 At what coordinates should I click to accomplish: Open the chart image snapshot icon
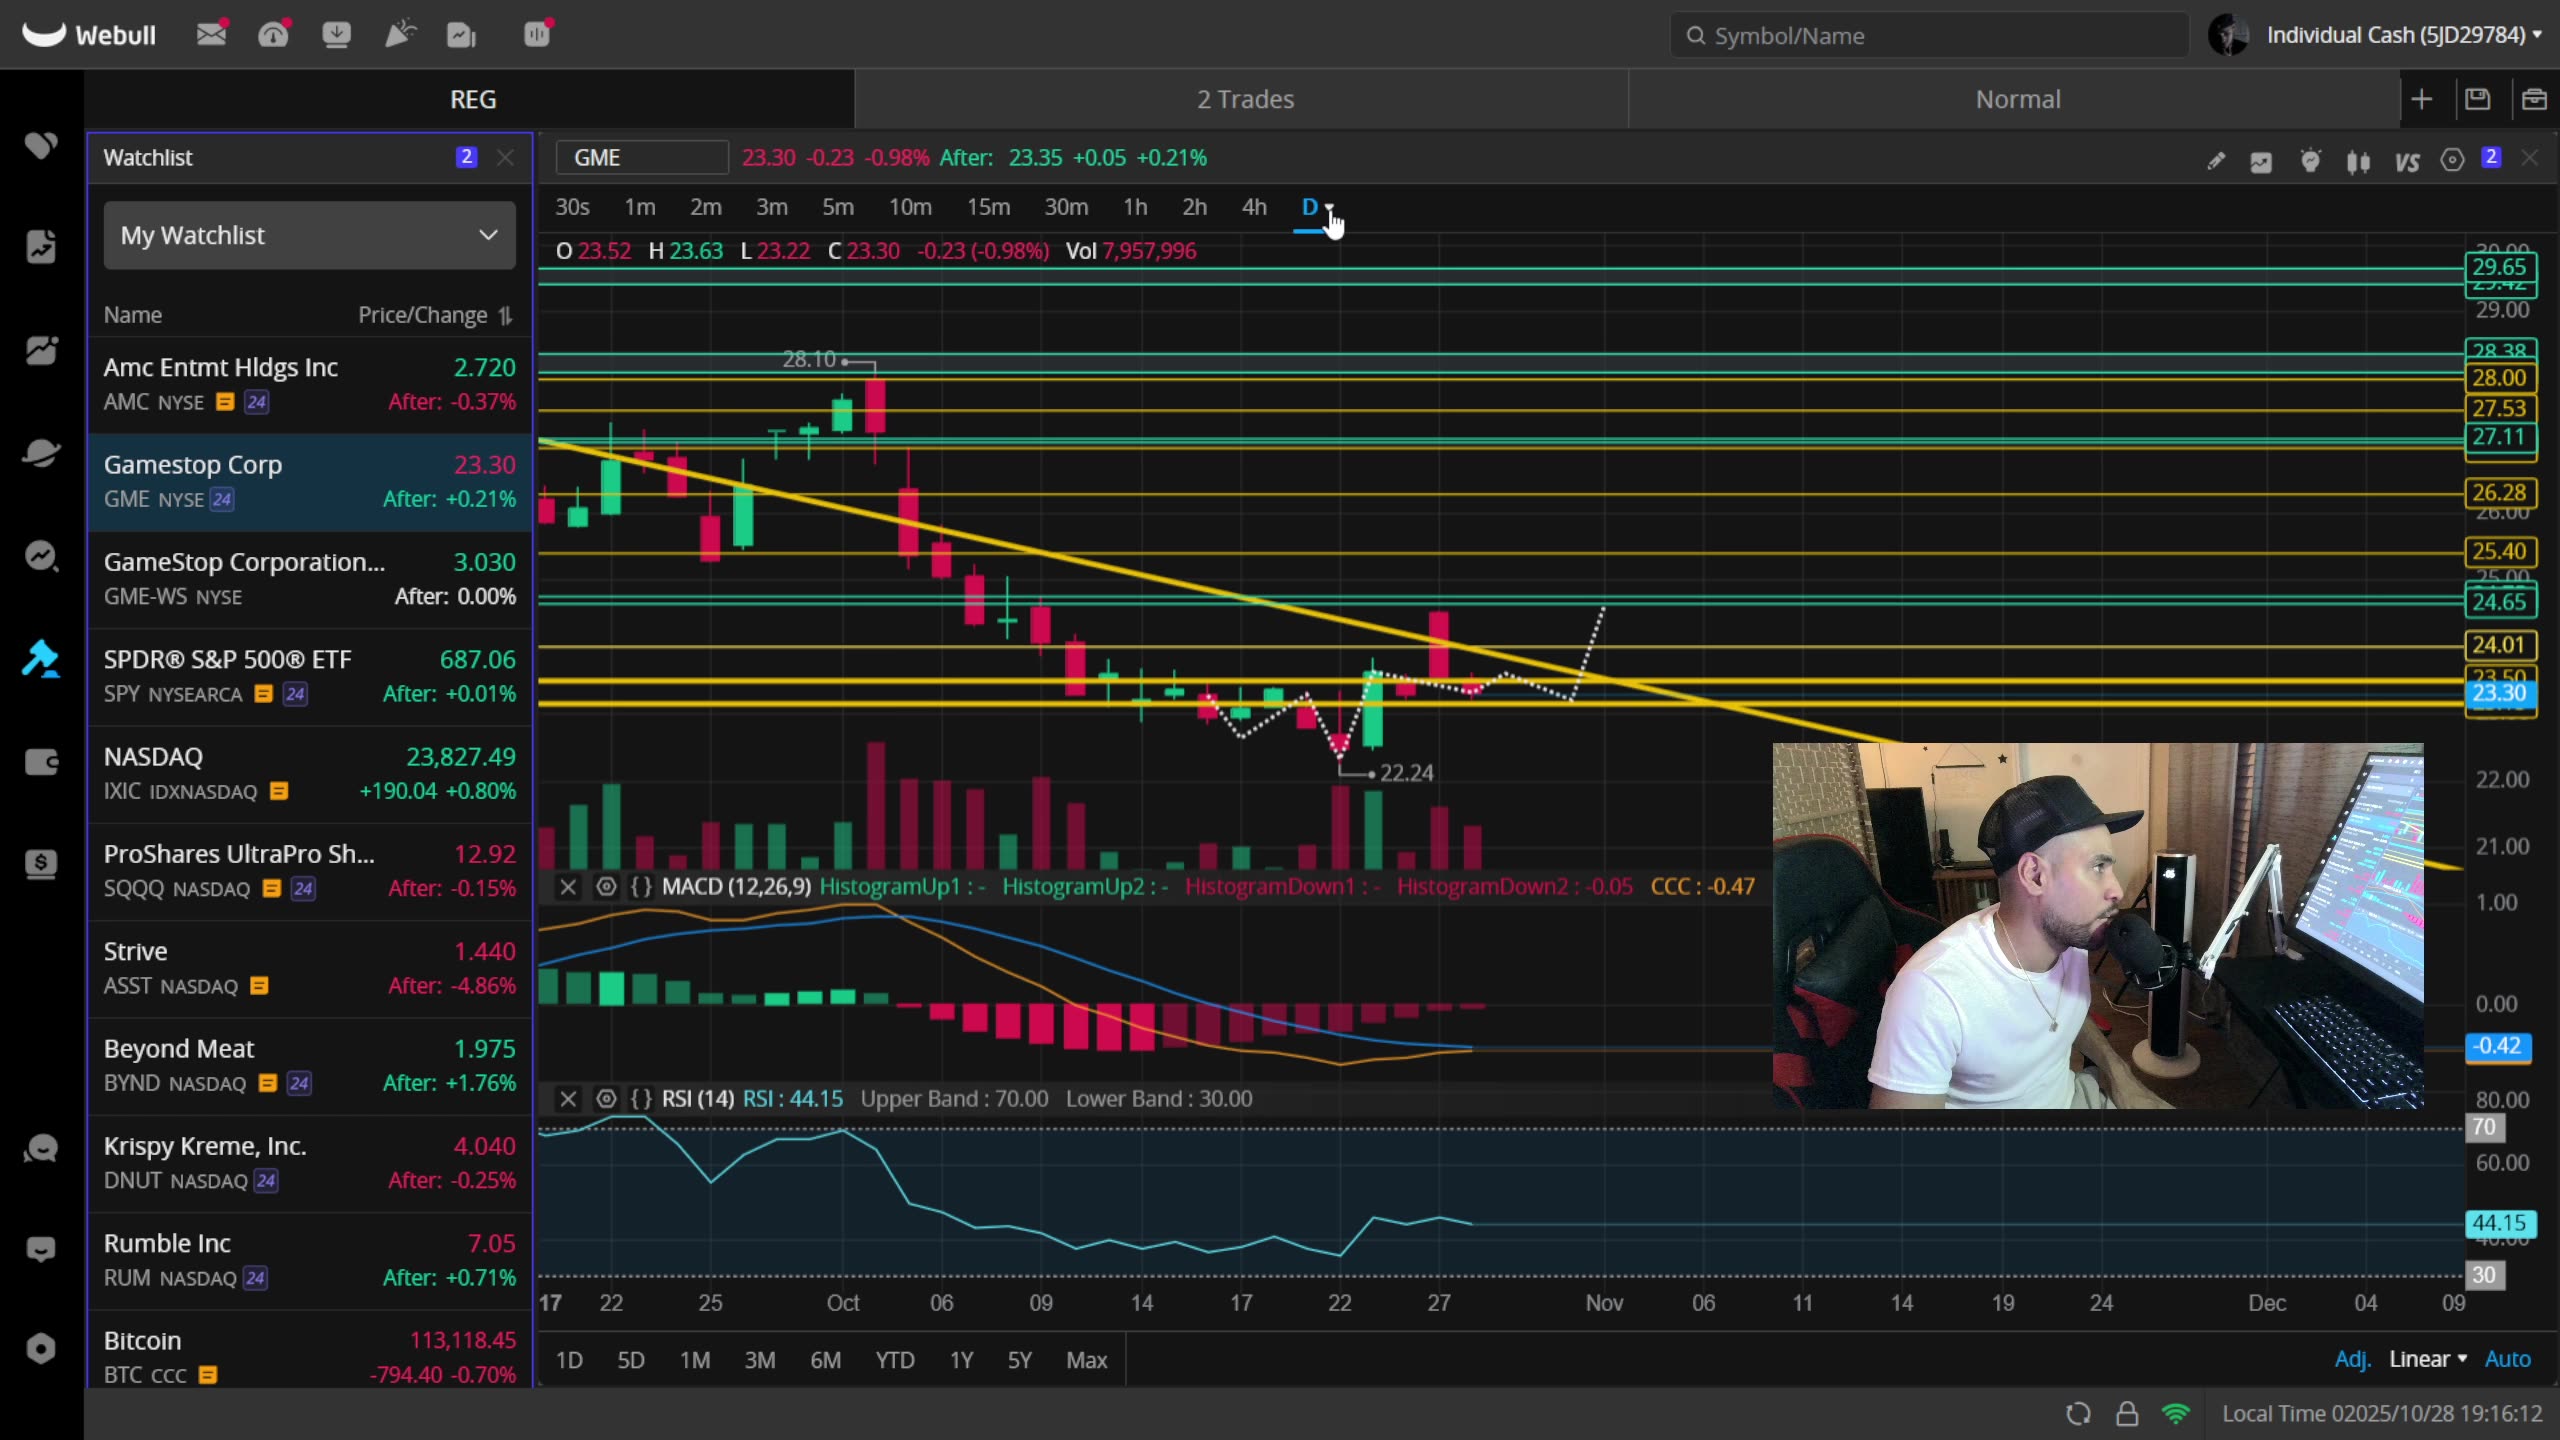click(2261, 161)
